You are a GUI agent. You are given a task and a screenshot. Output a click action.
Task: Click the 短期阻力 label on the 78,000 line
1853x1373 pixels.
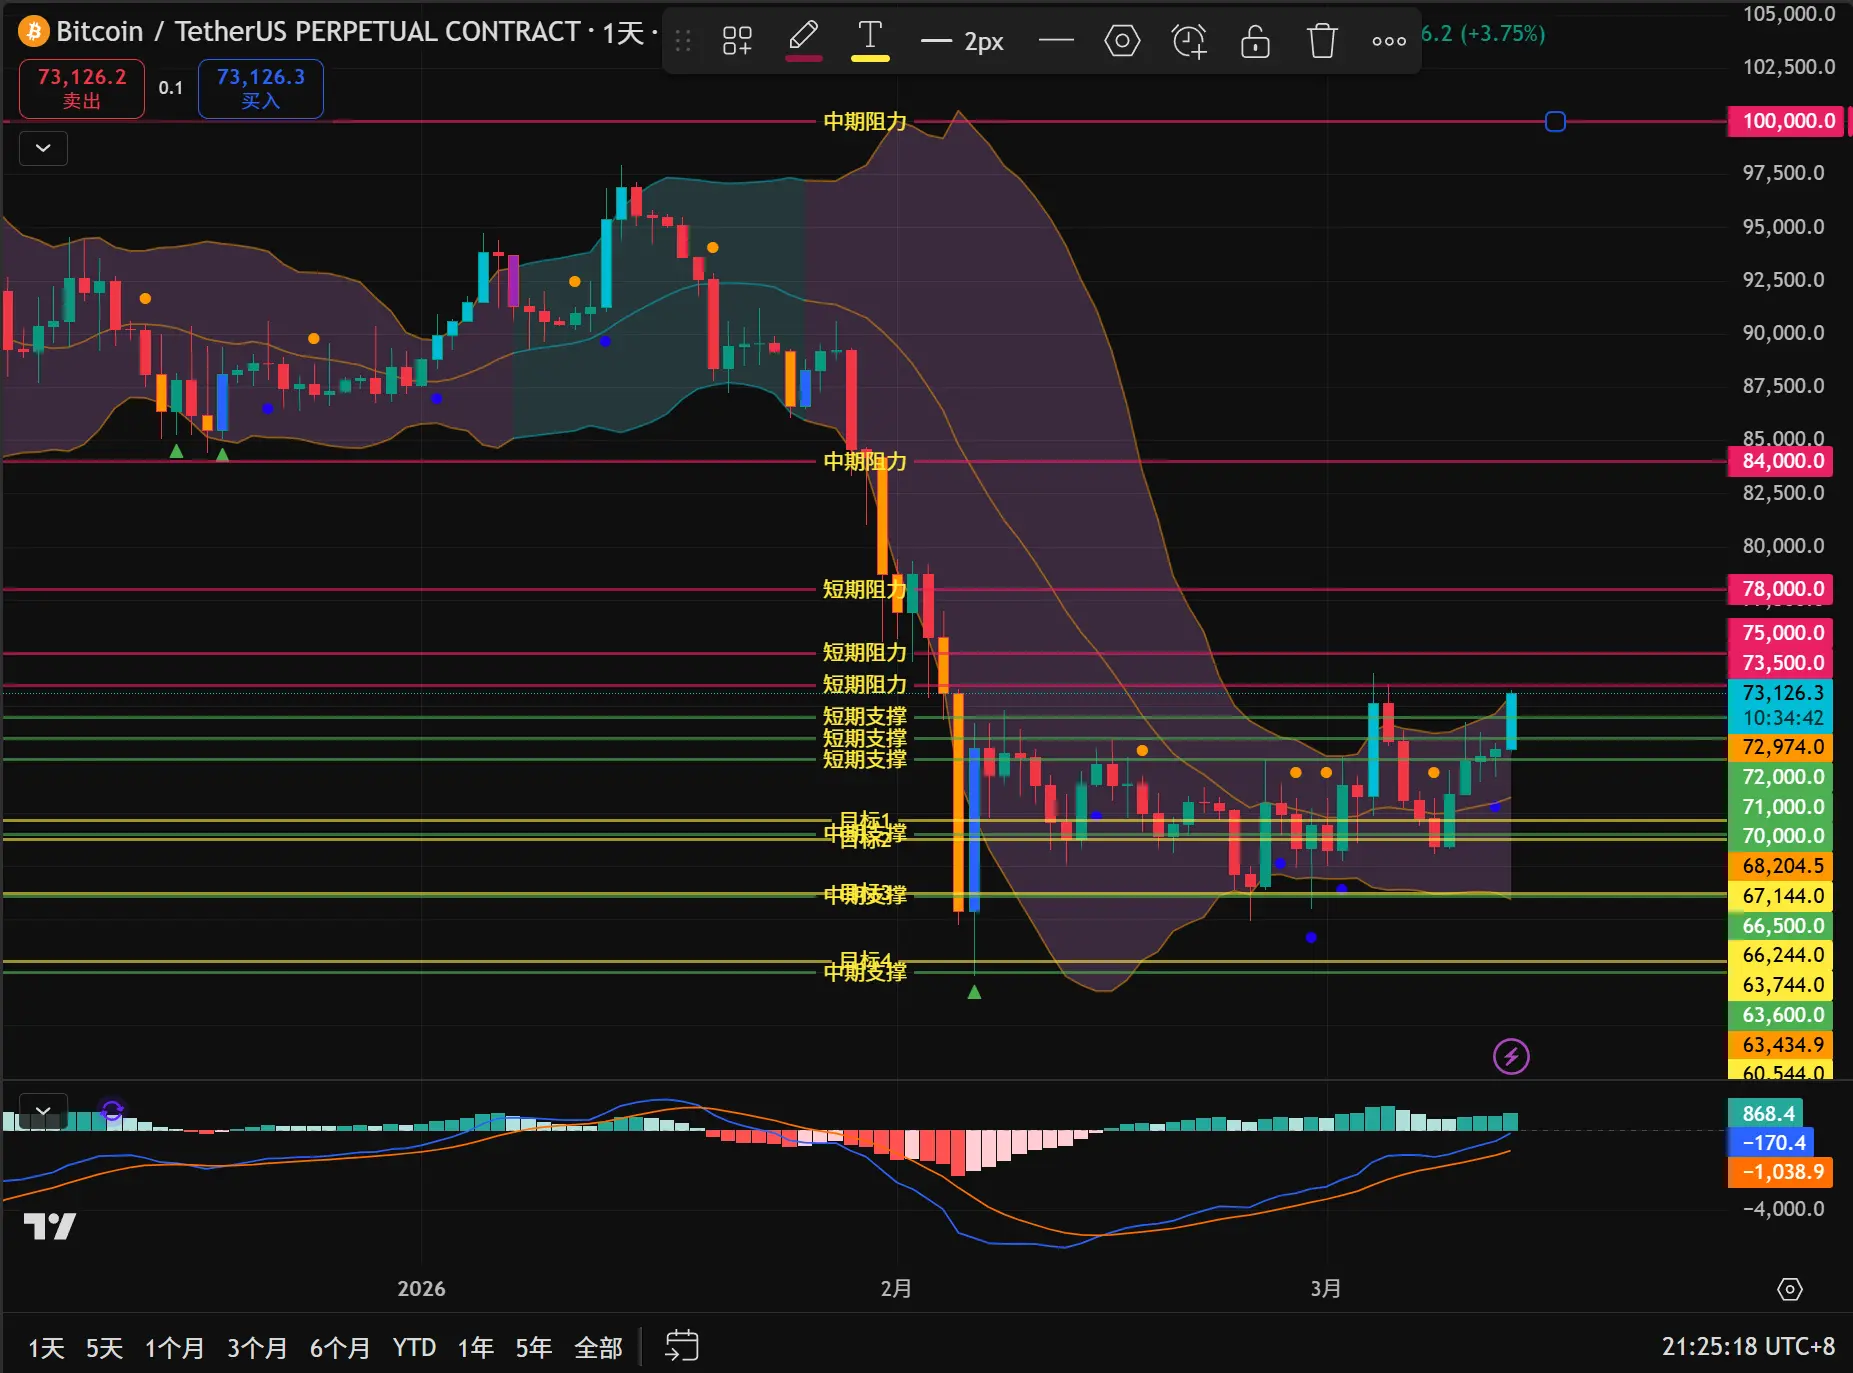(865, 590)
